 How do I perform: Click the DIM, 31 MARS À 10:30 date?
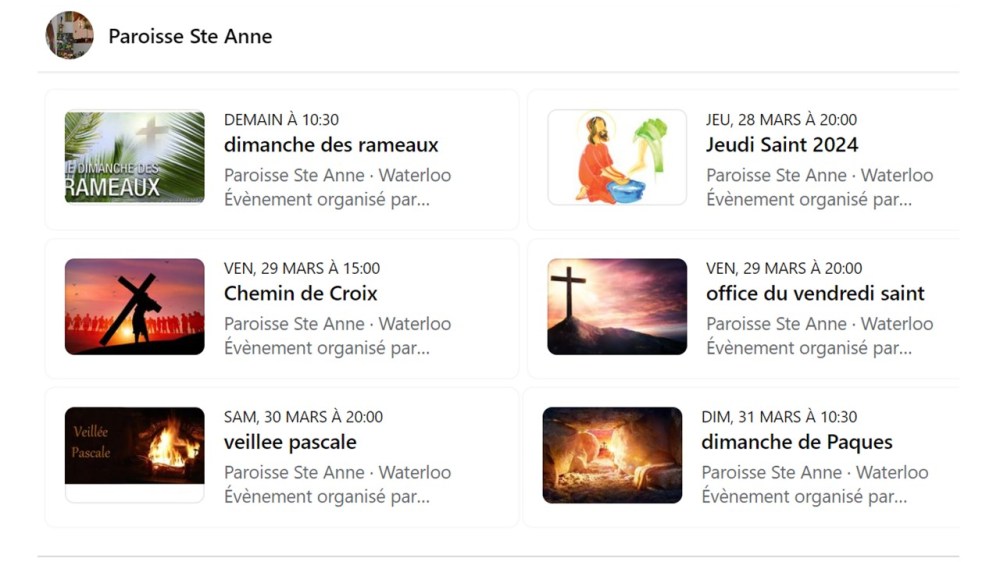click(x=779, y=417)
